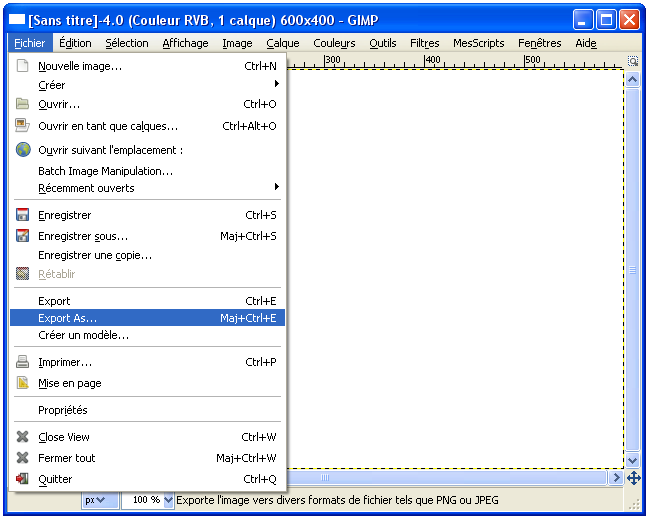Viewport: 646px width, 517px height.
Task: Open the Image menu
Action: pyautogui.click(x=237, y=43)
